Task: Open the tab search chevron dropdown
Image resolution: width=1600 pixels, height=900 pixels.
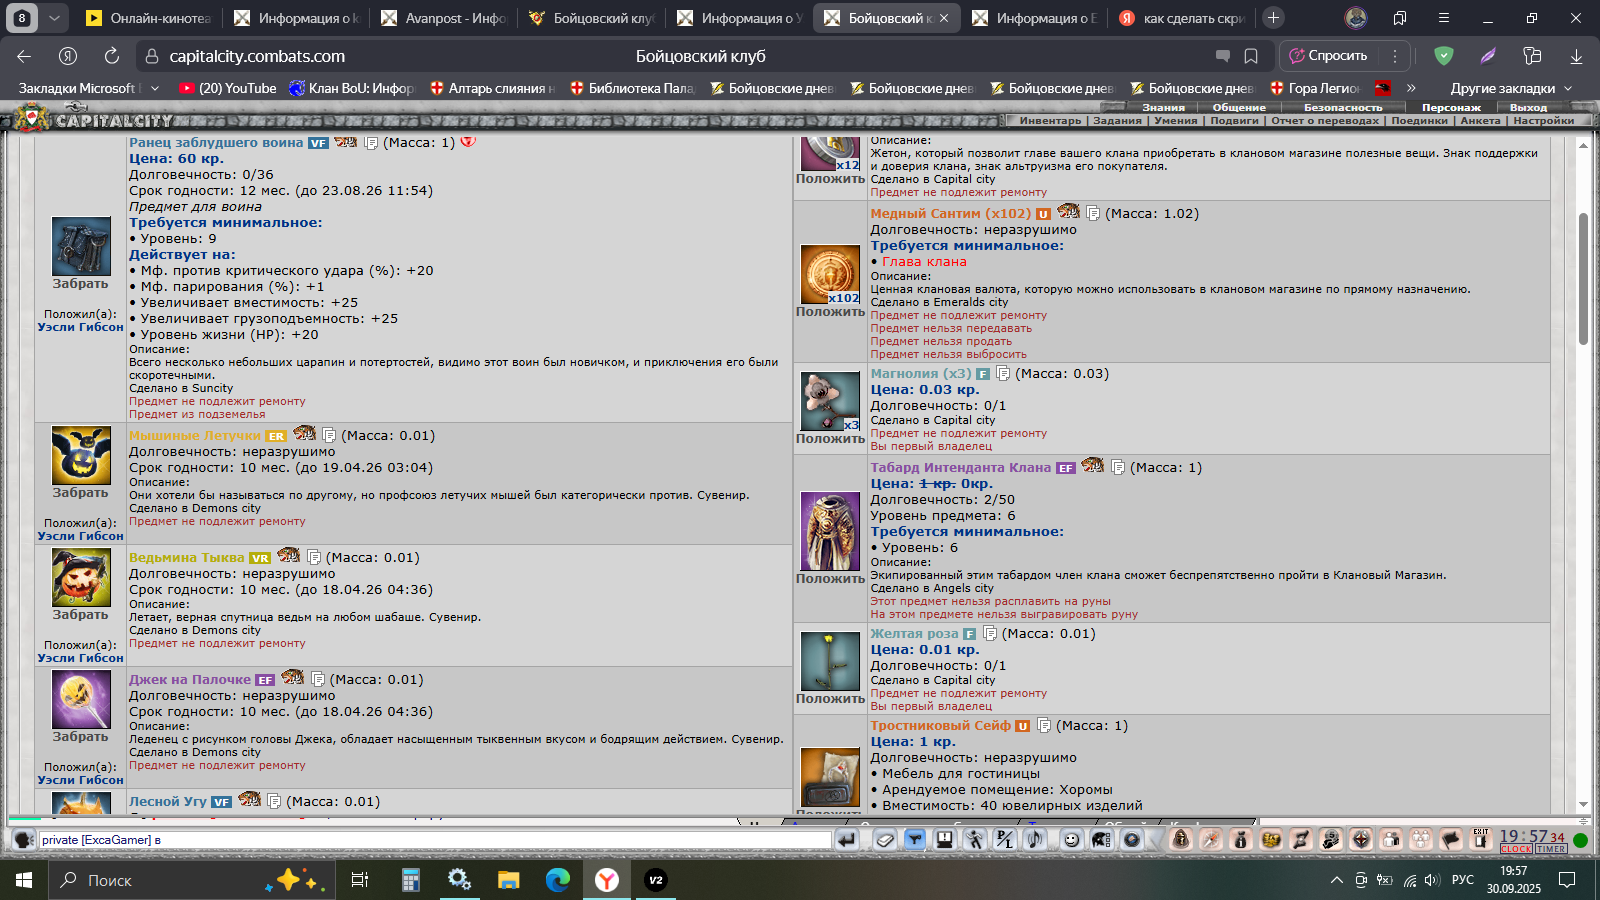Action: tap(54, 18)
